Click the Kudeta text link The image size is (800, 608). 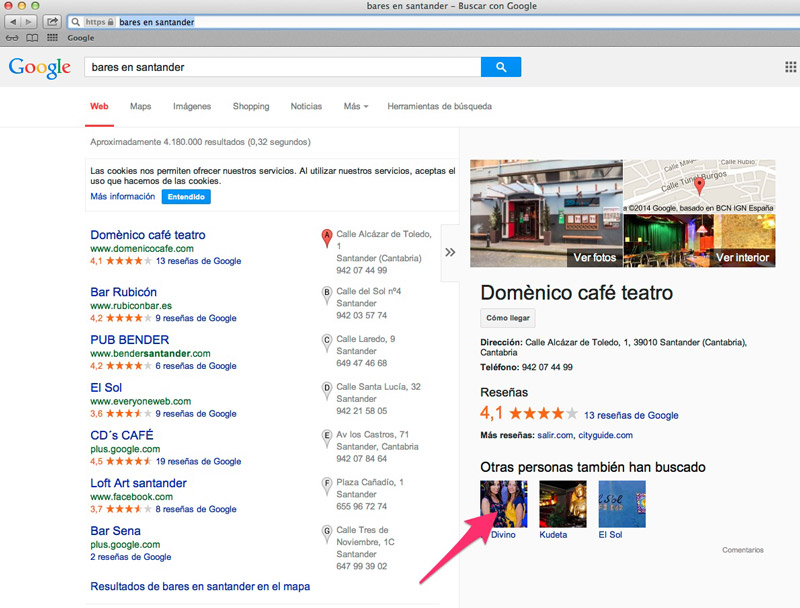tap(553, 535)
